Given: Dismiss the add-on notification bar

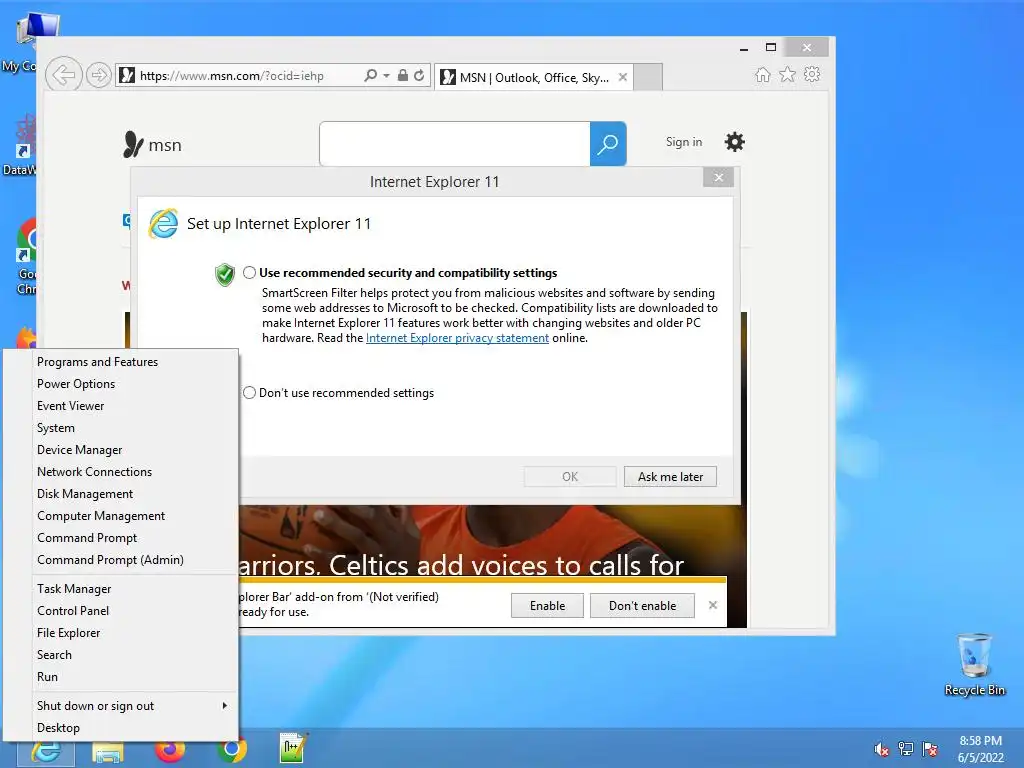Looking at the screenshot, I should (x=713, y=605).
